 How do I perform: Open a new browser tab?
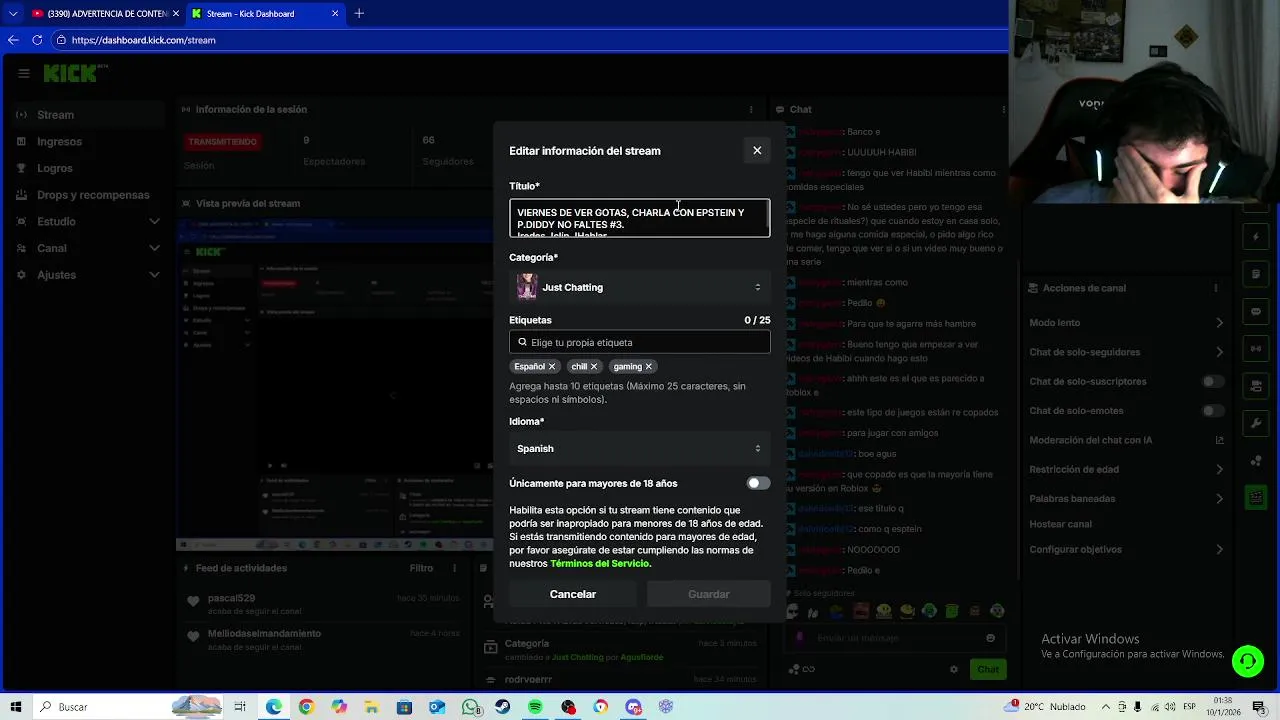(359, 13)
